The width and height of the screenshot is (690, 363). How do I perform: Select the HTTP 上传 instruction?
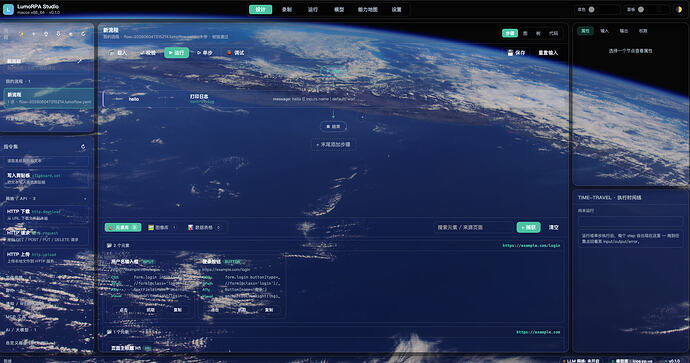point(47,257)
